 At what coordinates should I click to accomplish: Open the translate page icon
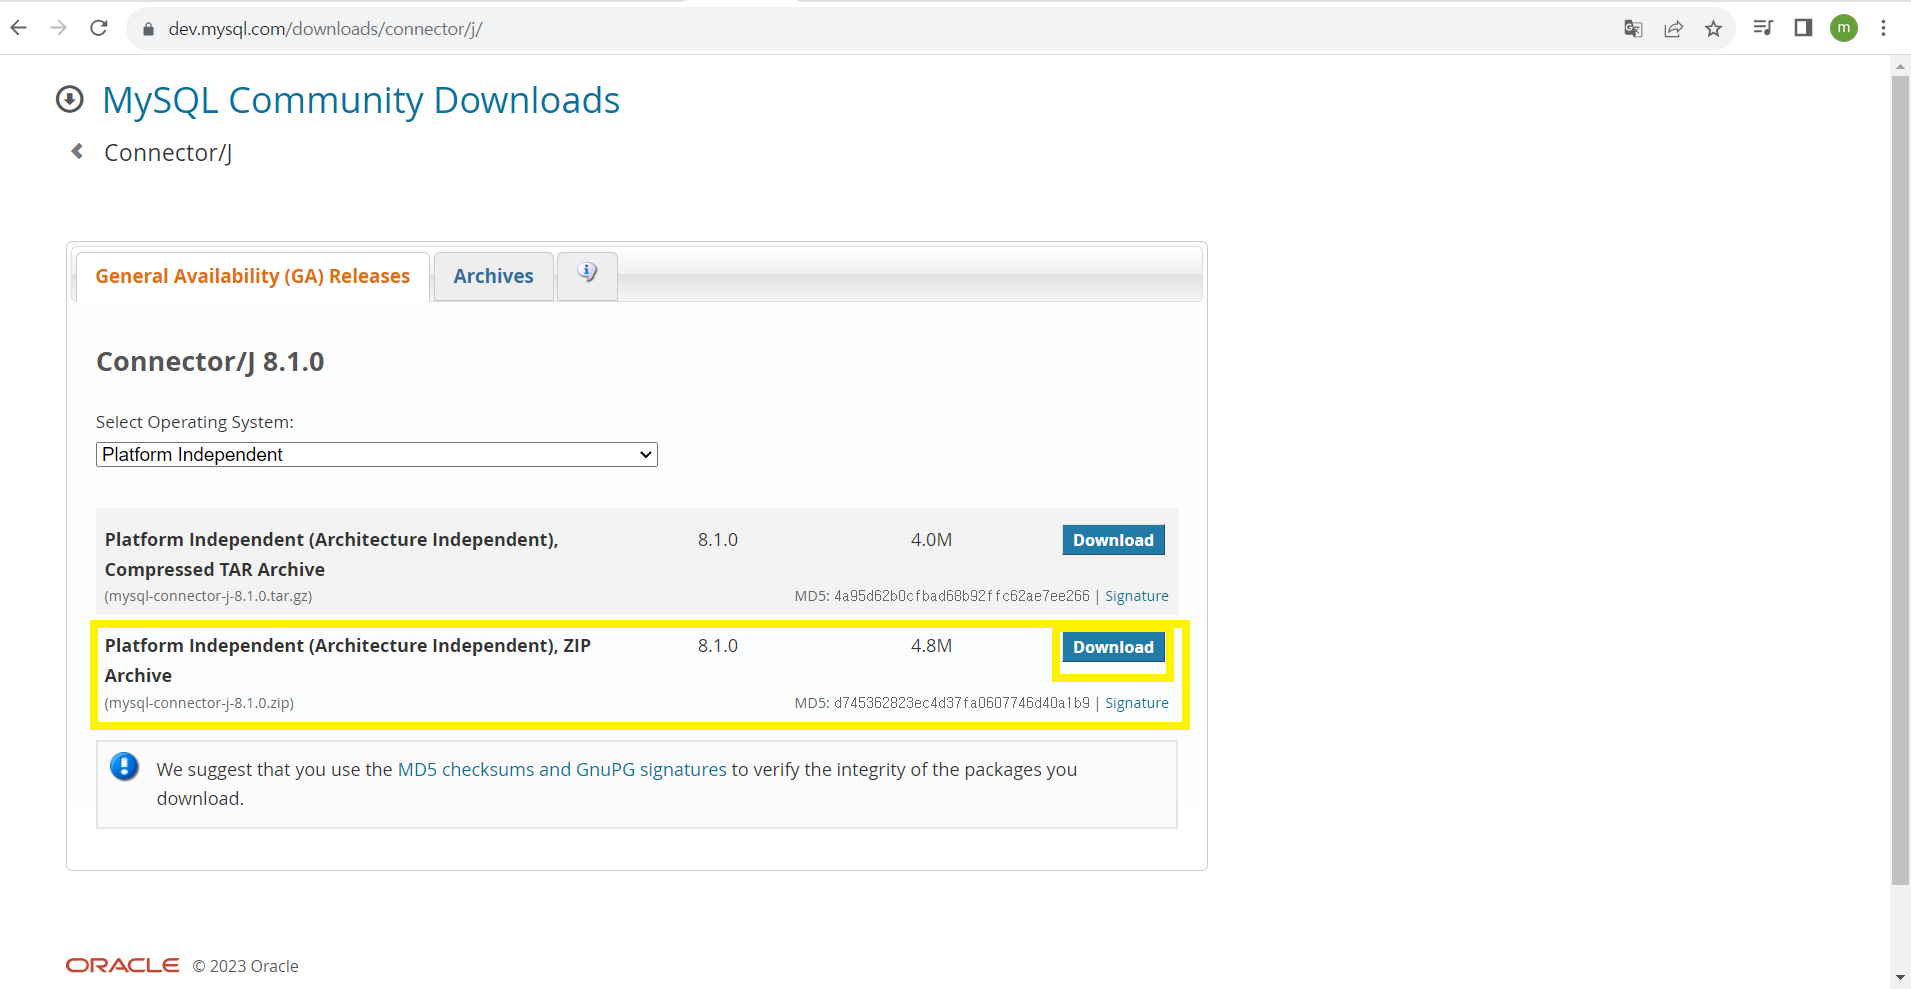(1633, 28)
